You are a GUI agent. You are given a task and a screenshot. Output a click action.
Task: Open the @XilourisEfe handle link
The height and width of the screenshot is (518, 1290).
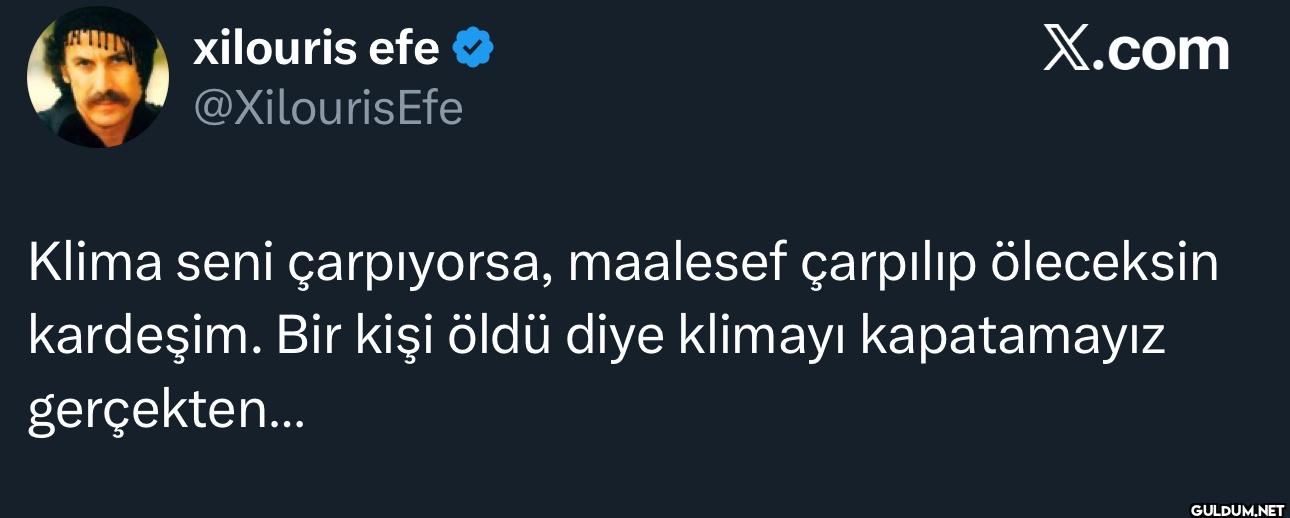click(x=327, y=107)
